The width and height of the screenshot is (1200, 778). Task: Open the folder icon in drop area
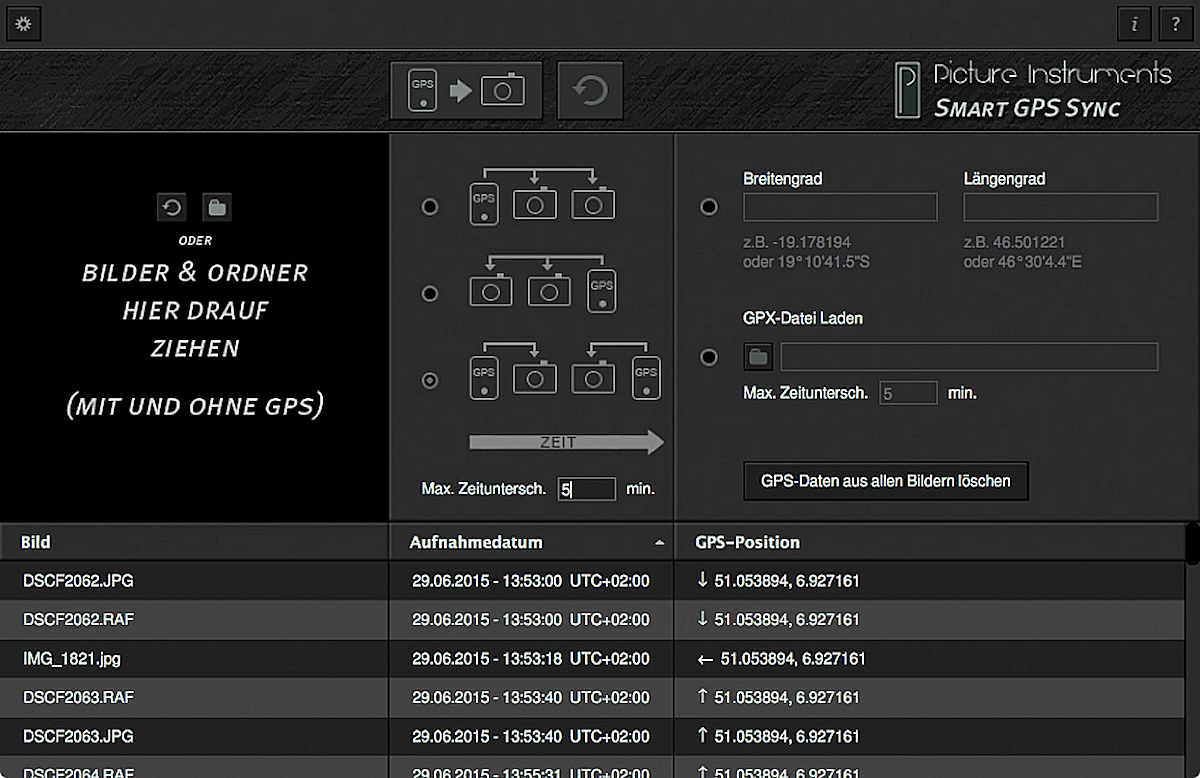tap(217, 208)
